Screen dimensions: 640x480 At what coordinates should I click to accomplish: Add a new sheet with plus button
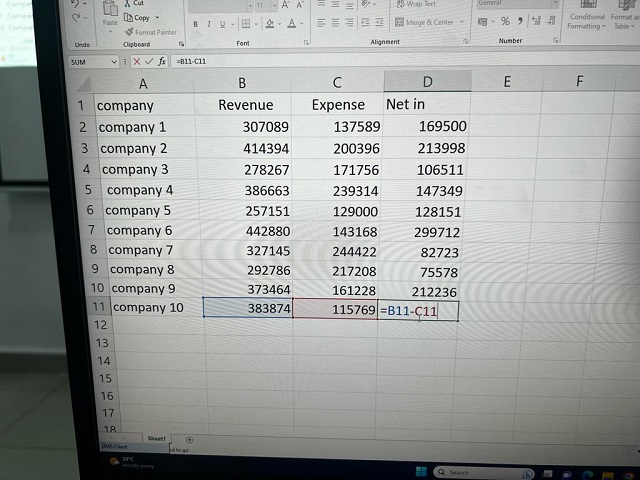(x=189, y=440)
